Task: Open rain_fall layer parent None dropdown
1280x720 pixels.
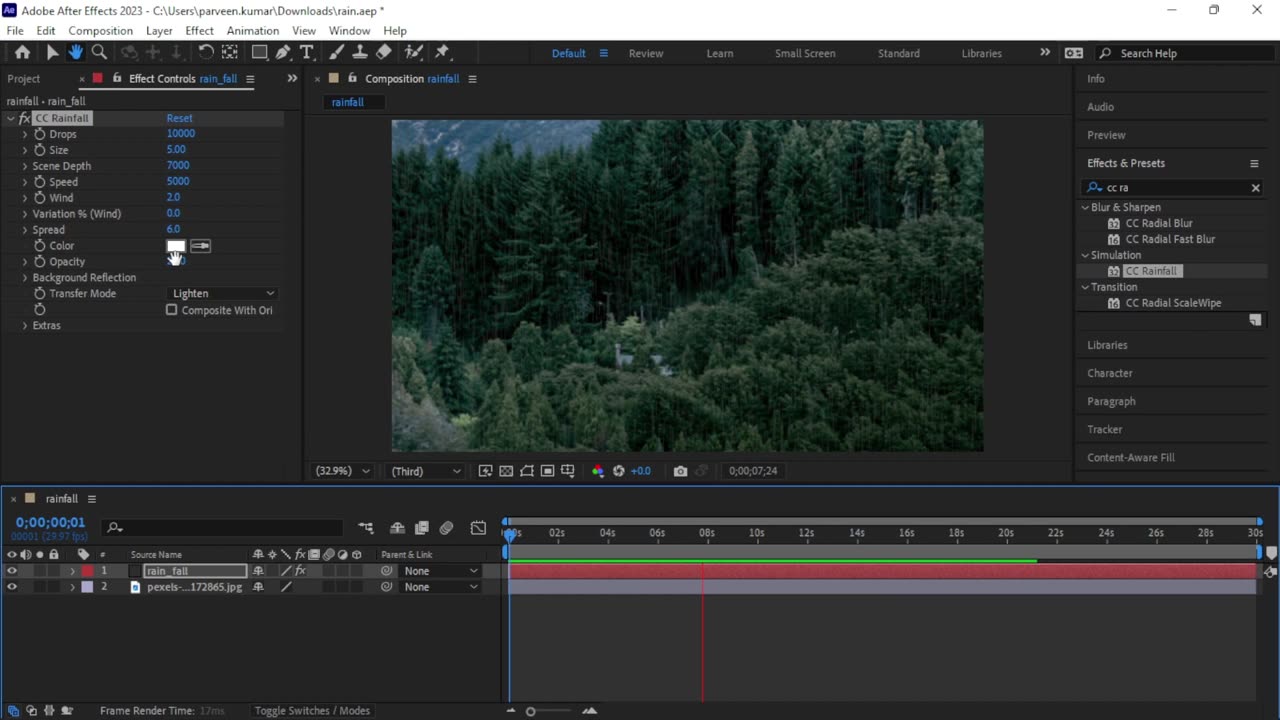Action: tap(440, 571)
